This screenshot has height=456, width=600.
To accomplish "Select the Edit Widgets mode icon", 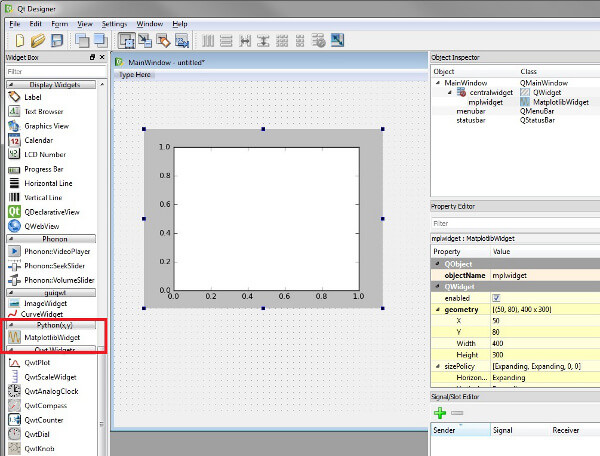I will (x=128, y=41).
